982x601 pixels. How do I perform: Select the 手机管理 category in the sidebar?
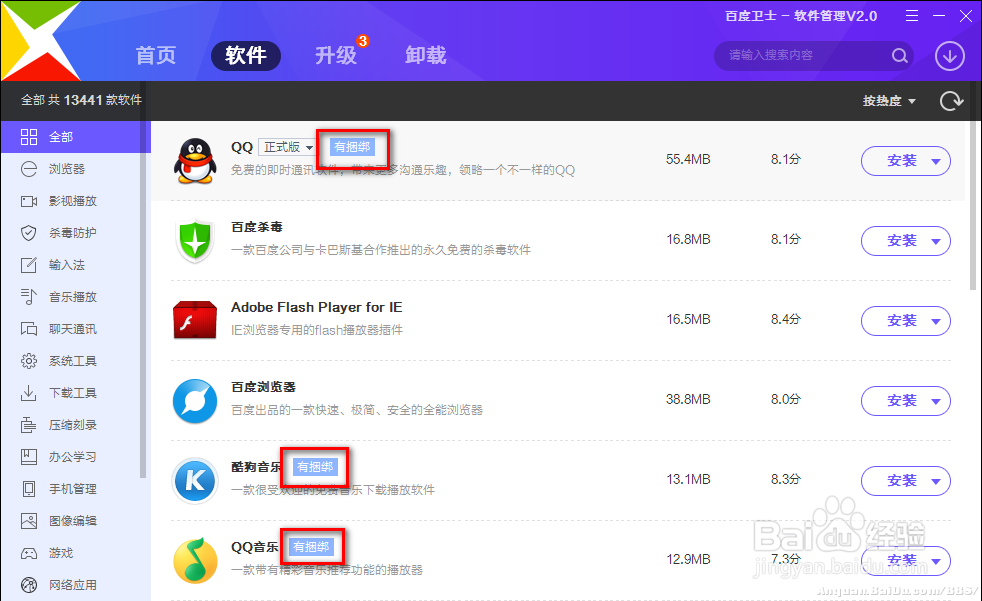click(70, 488)
